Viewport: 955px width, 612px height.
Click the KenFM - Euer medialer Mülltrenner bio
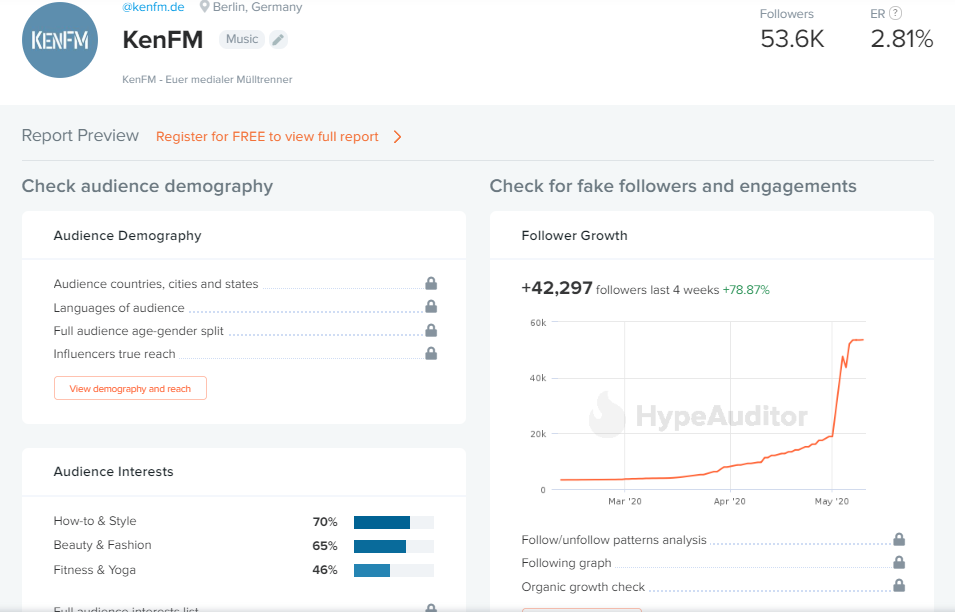(207, 79)
